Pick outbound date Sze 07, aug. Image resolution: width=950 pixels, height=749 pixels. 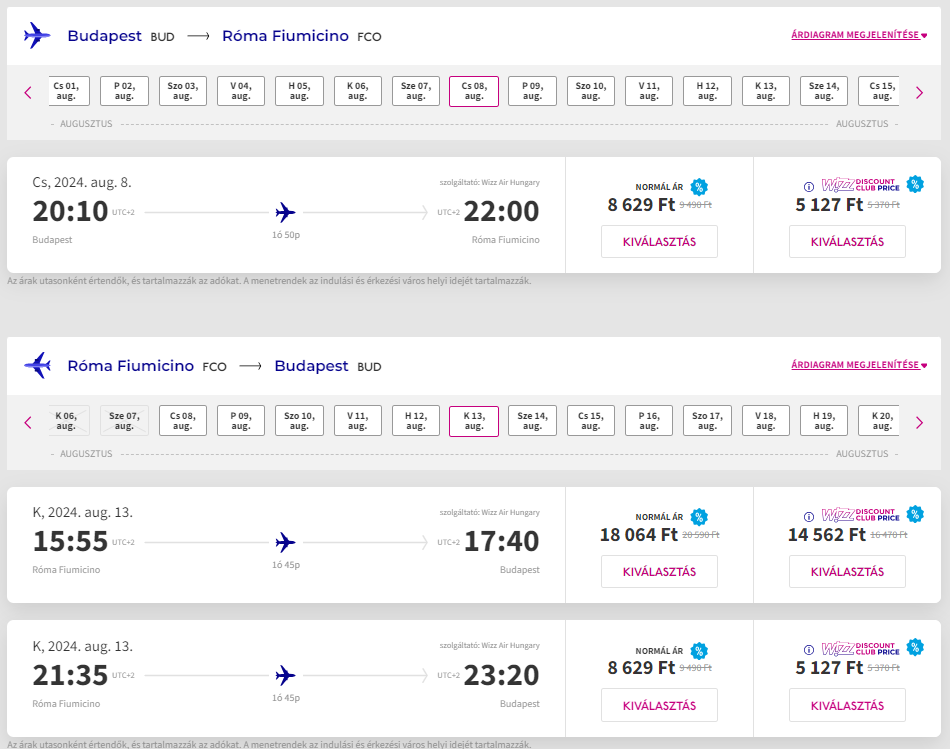416,91
